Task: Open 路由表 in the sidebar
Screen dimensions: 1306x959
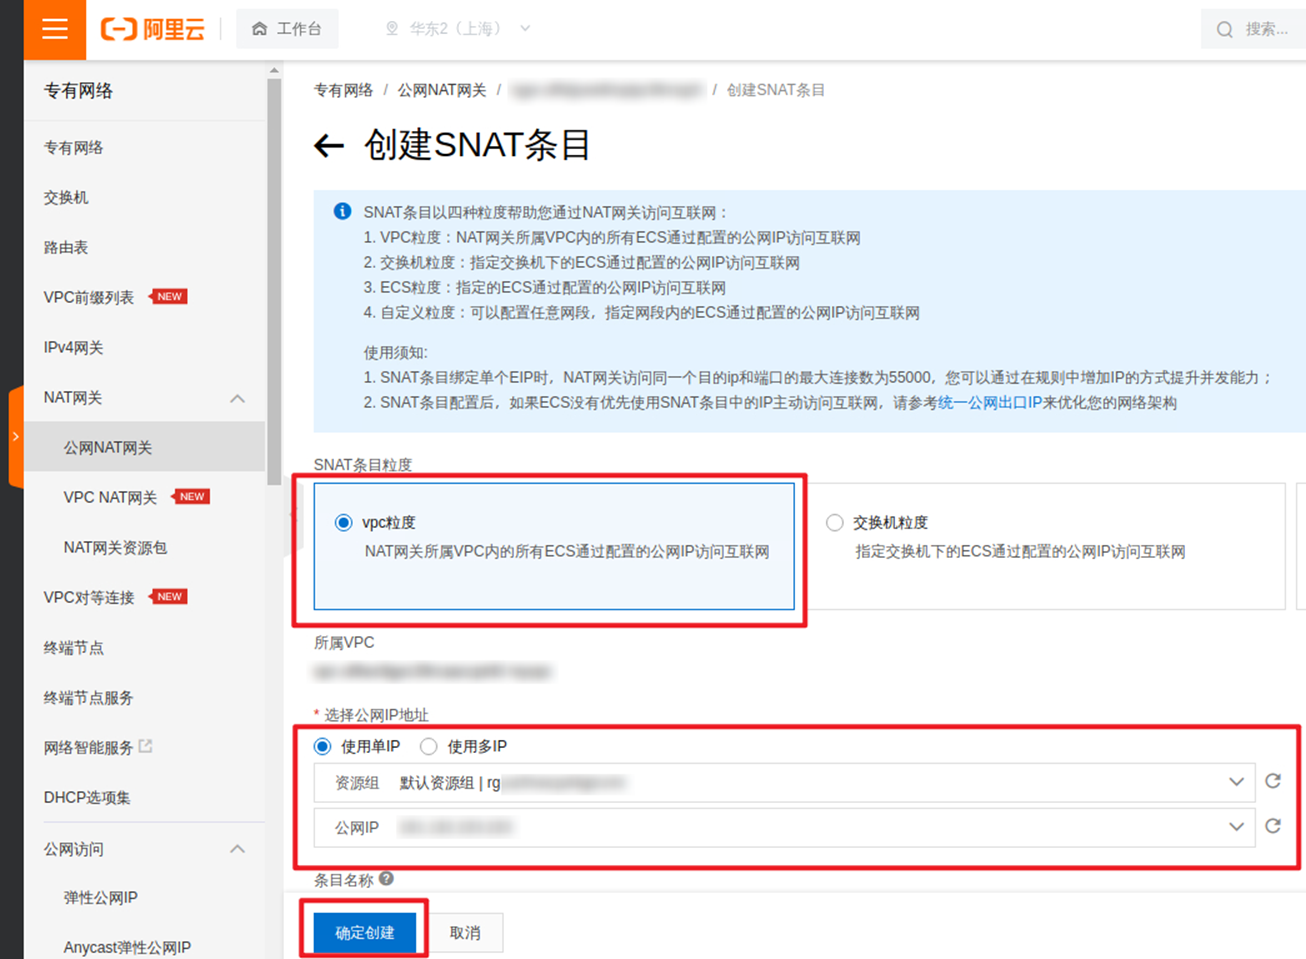Action: [x=66, y=247]
